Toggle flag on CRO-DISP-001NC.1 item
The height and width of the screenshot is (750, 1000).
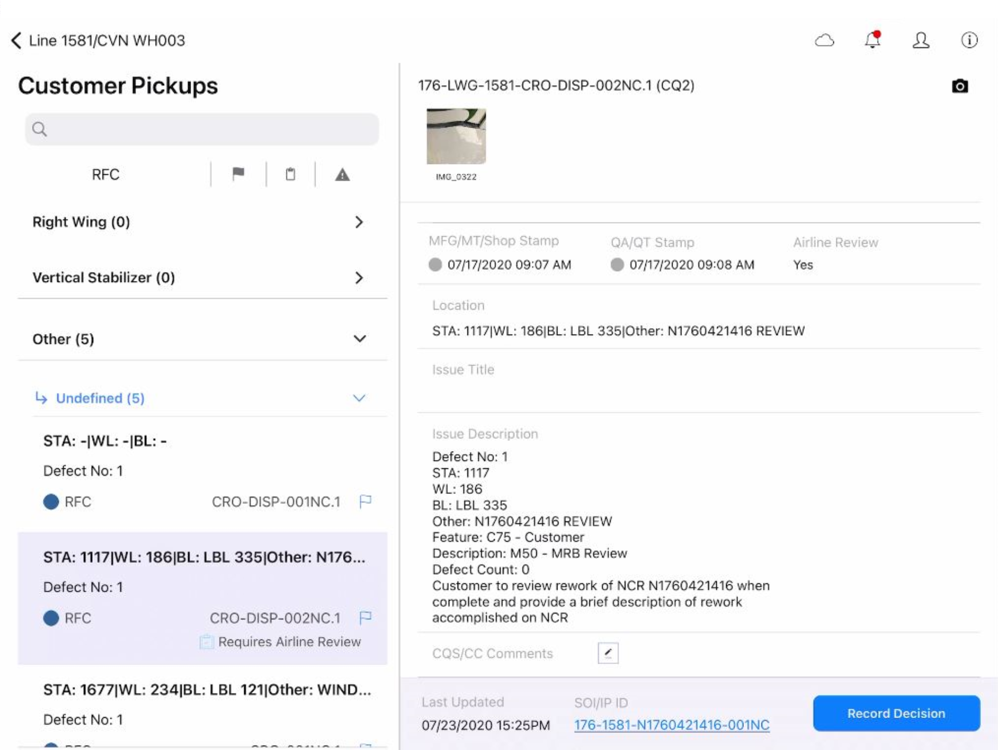coord(365,502)
